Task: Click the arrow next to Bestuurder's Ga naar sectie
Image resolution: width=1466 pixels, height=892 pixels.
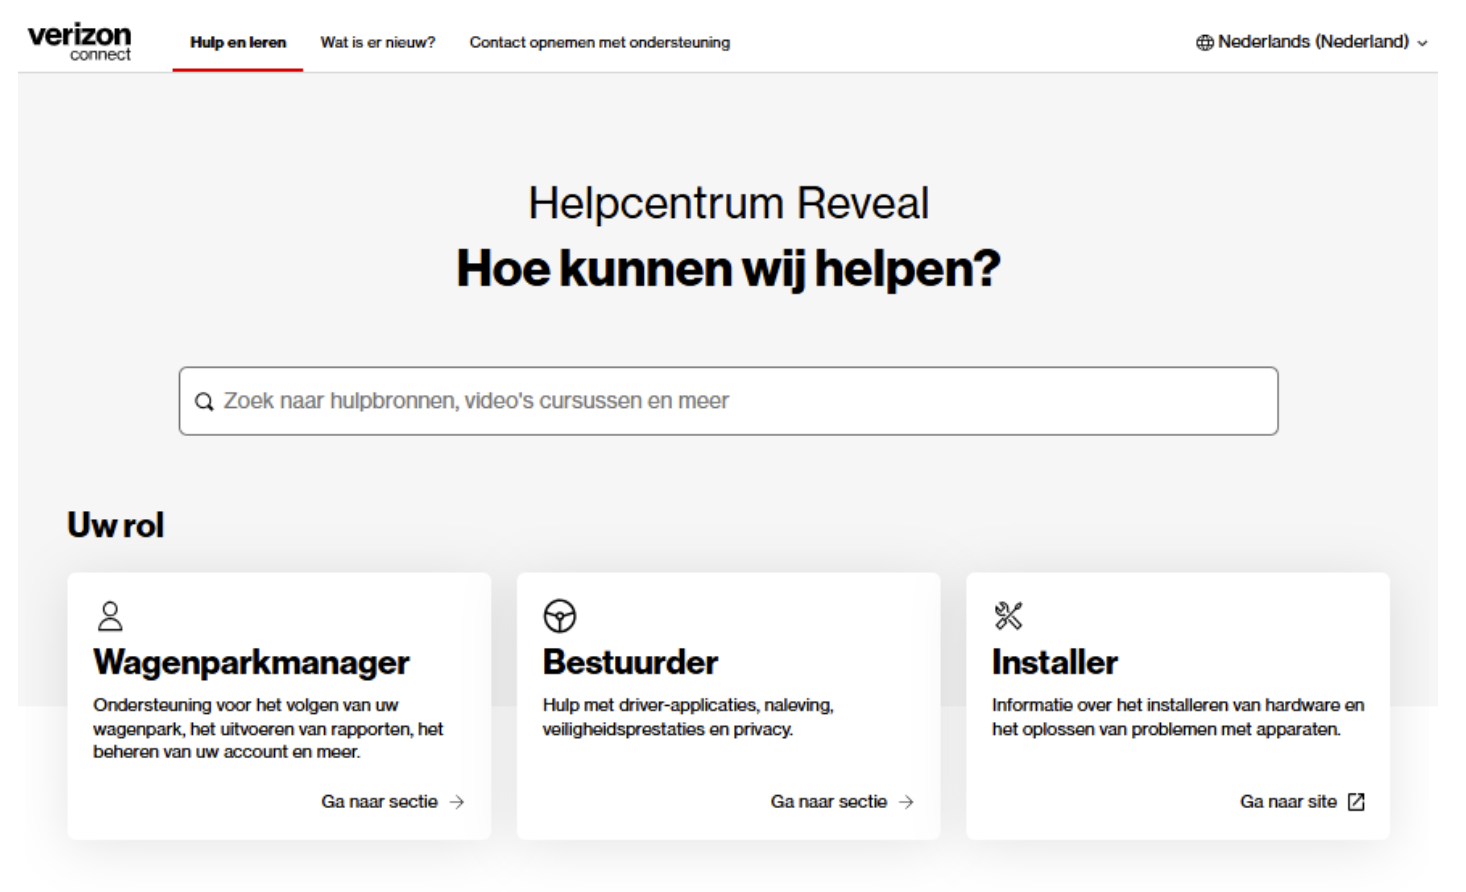Action: coord(906,802)
